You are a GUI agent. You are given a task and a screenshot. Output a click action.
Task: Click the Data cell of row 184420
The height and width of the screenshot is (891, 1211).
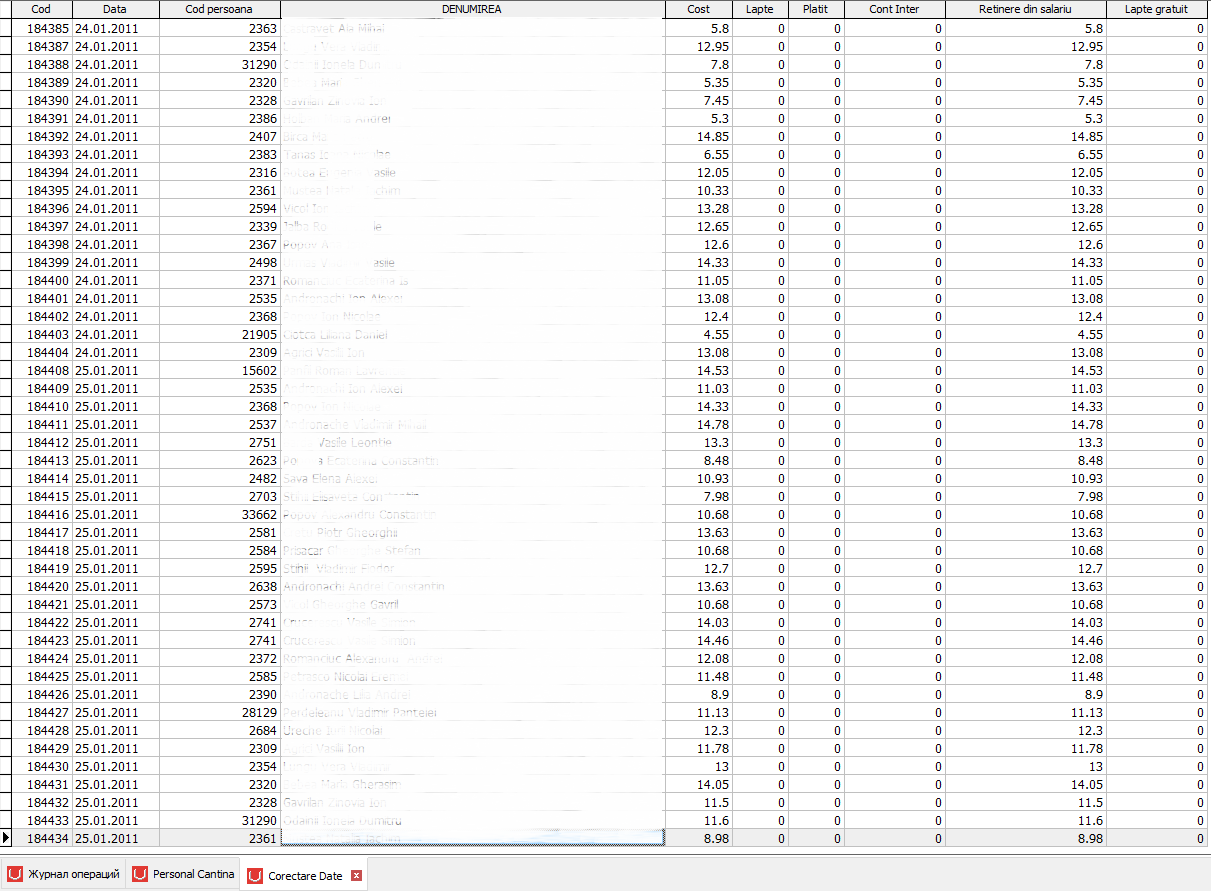(115, 587)
